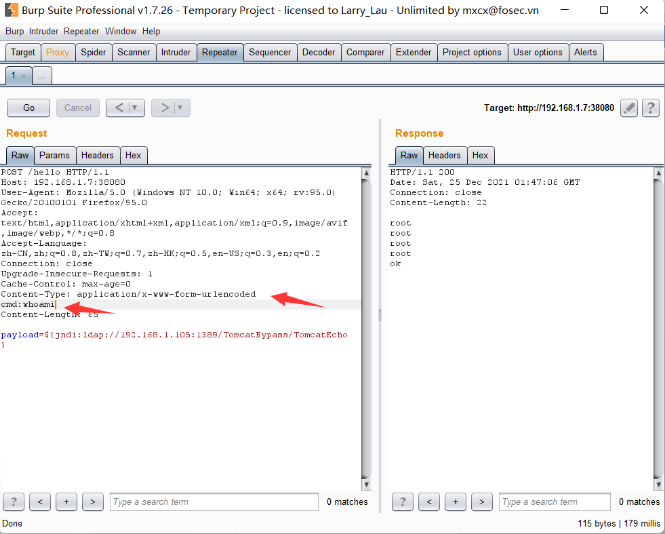Open the back-history dropdown arrow

pos(136,108)
